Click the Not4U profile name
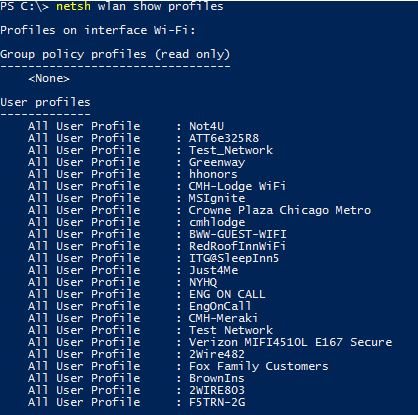Viewport: 418px width, 415px height. (206, 126)
